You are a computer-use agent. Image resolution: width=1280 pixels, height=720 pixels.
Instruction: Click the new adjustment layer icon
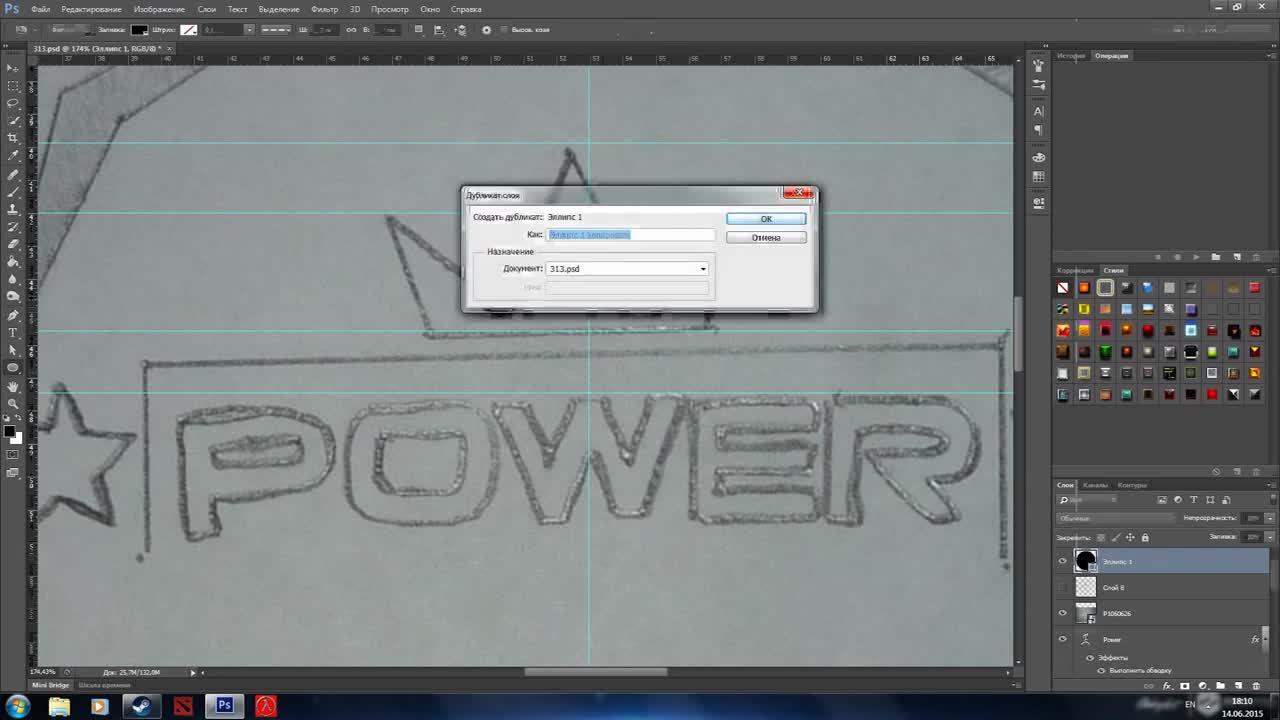pos(1202,686)
